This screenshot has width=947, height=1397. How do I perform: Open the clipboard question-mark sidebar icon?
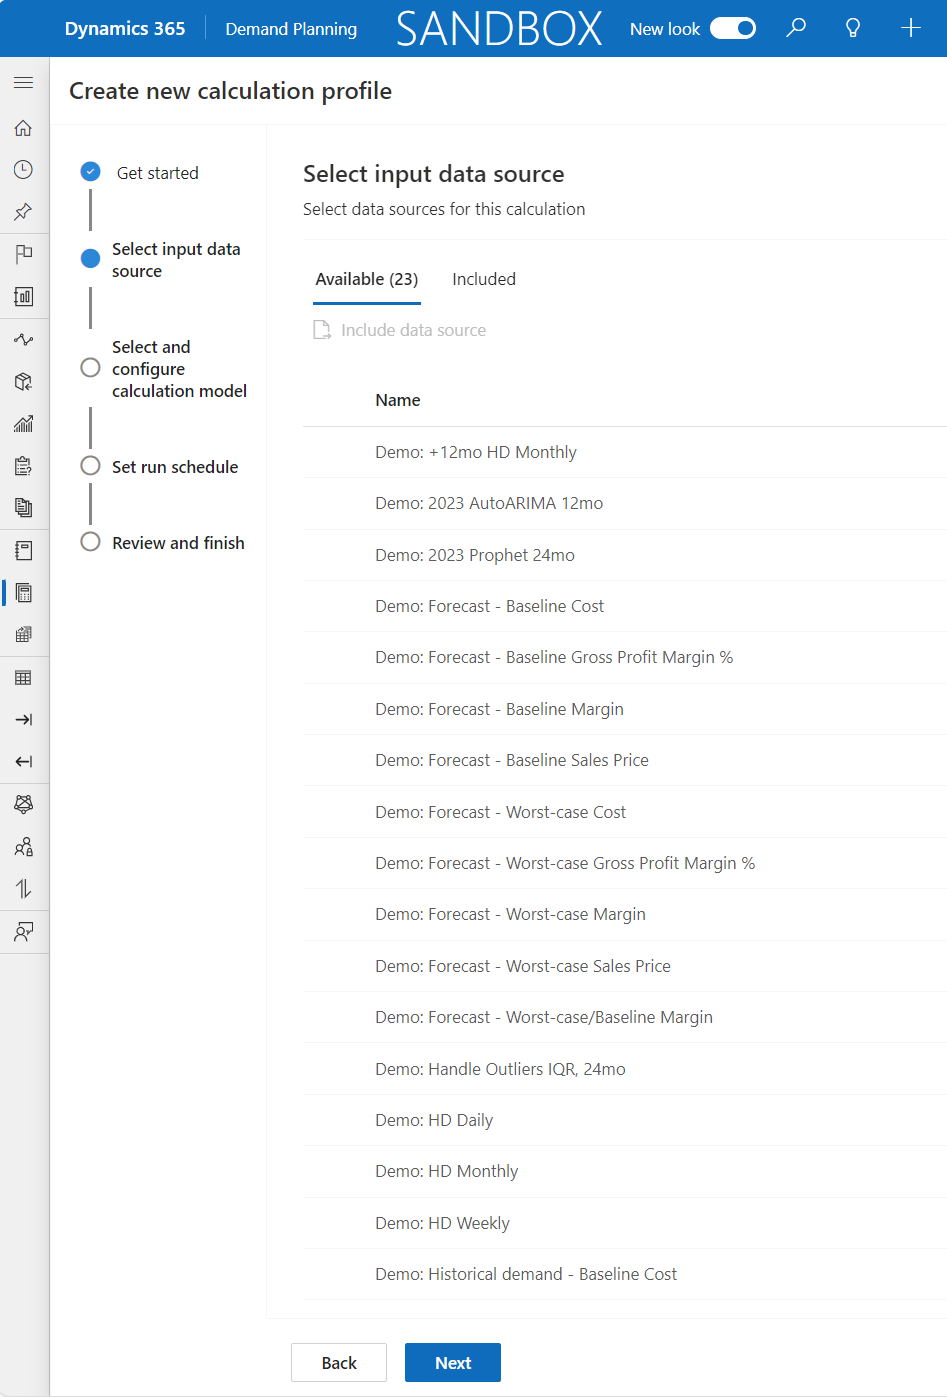[x=24, y=466]
